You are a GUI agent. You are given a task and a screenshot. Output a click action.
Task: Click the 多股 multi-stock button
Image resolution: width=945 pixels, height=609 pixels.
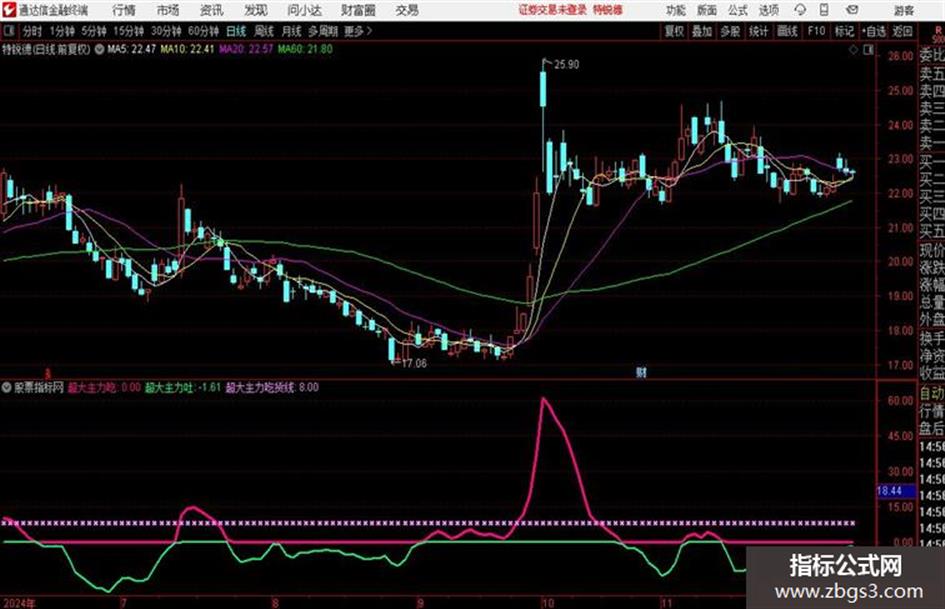[x=730, y=31]
